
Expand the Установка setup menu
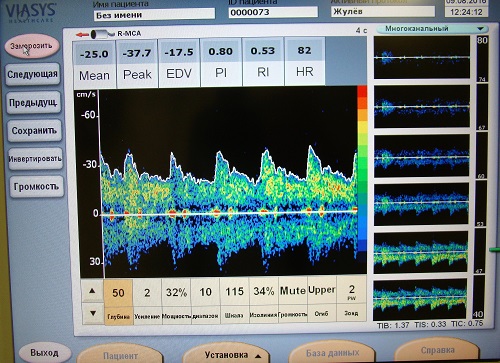tap(232, 354)
